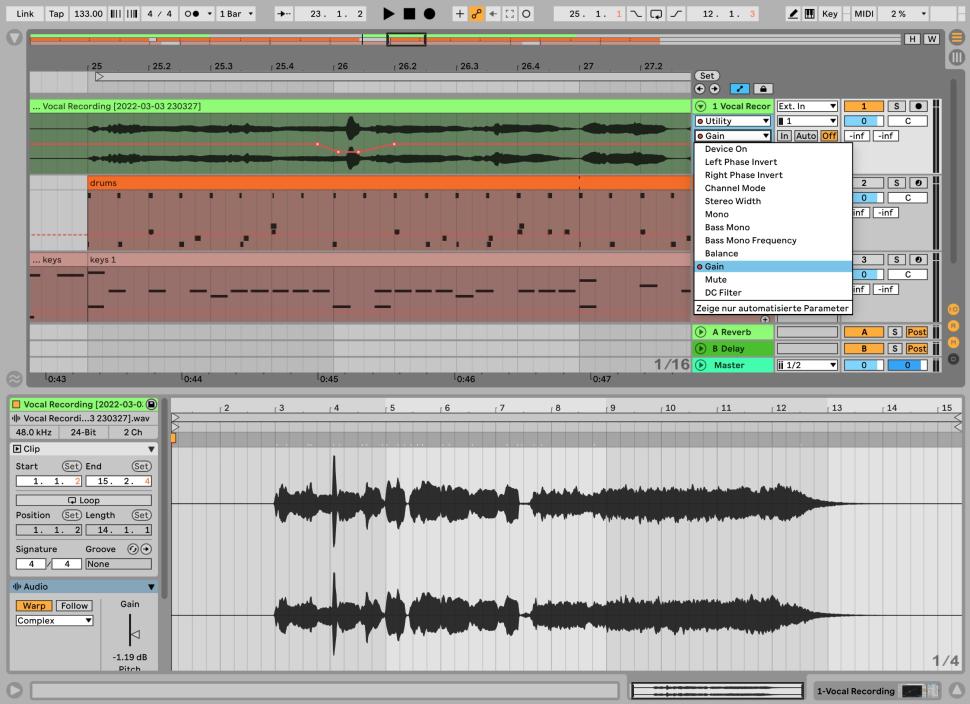Choose DC Filter in the parameter list
The image size is (970, 704).
[x=723, y=293]
